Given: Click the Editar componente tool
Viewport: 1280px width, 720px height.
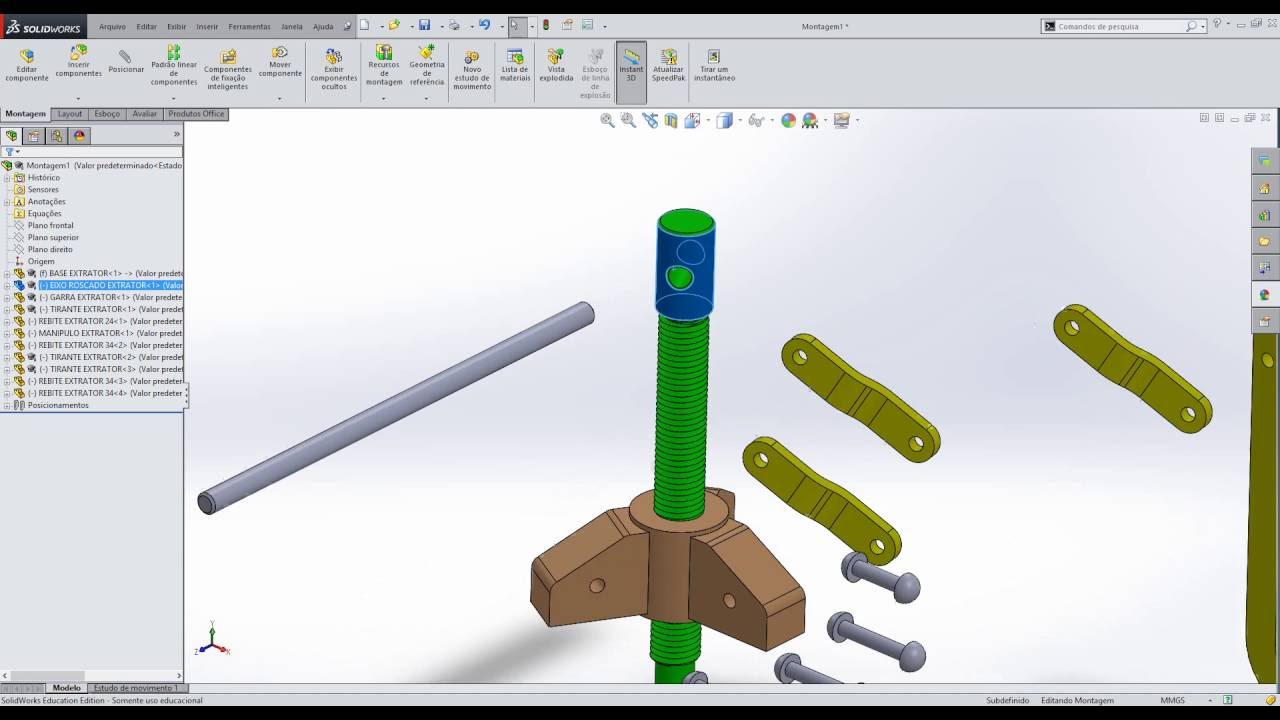Looking at the screenshot, I should [27, 65].
